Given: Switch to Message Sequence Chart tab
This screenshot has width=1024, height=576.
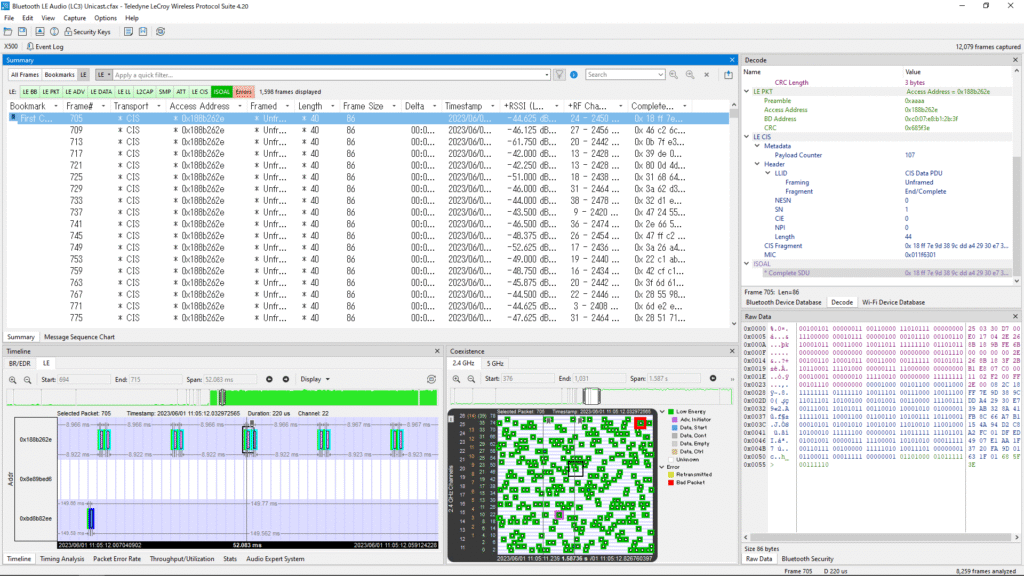Looking at the screenshot, I should pyautogui.click(x=79, y=337).
